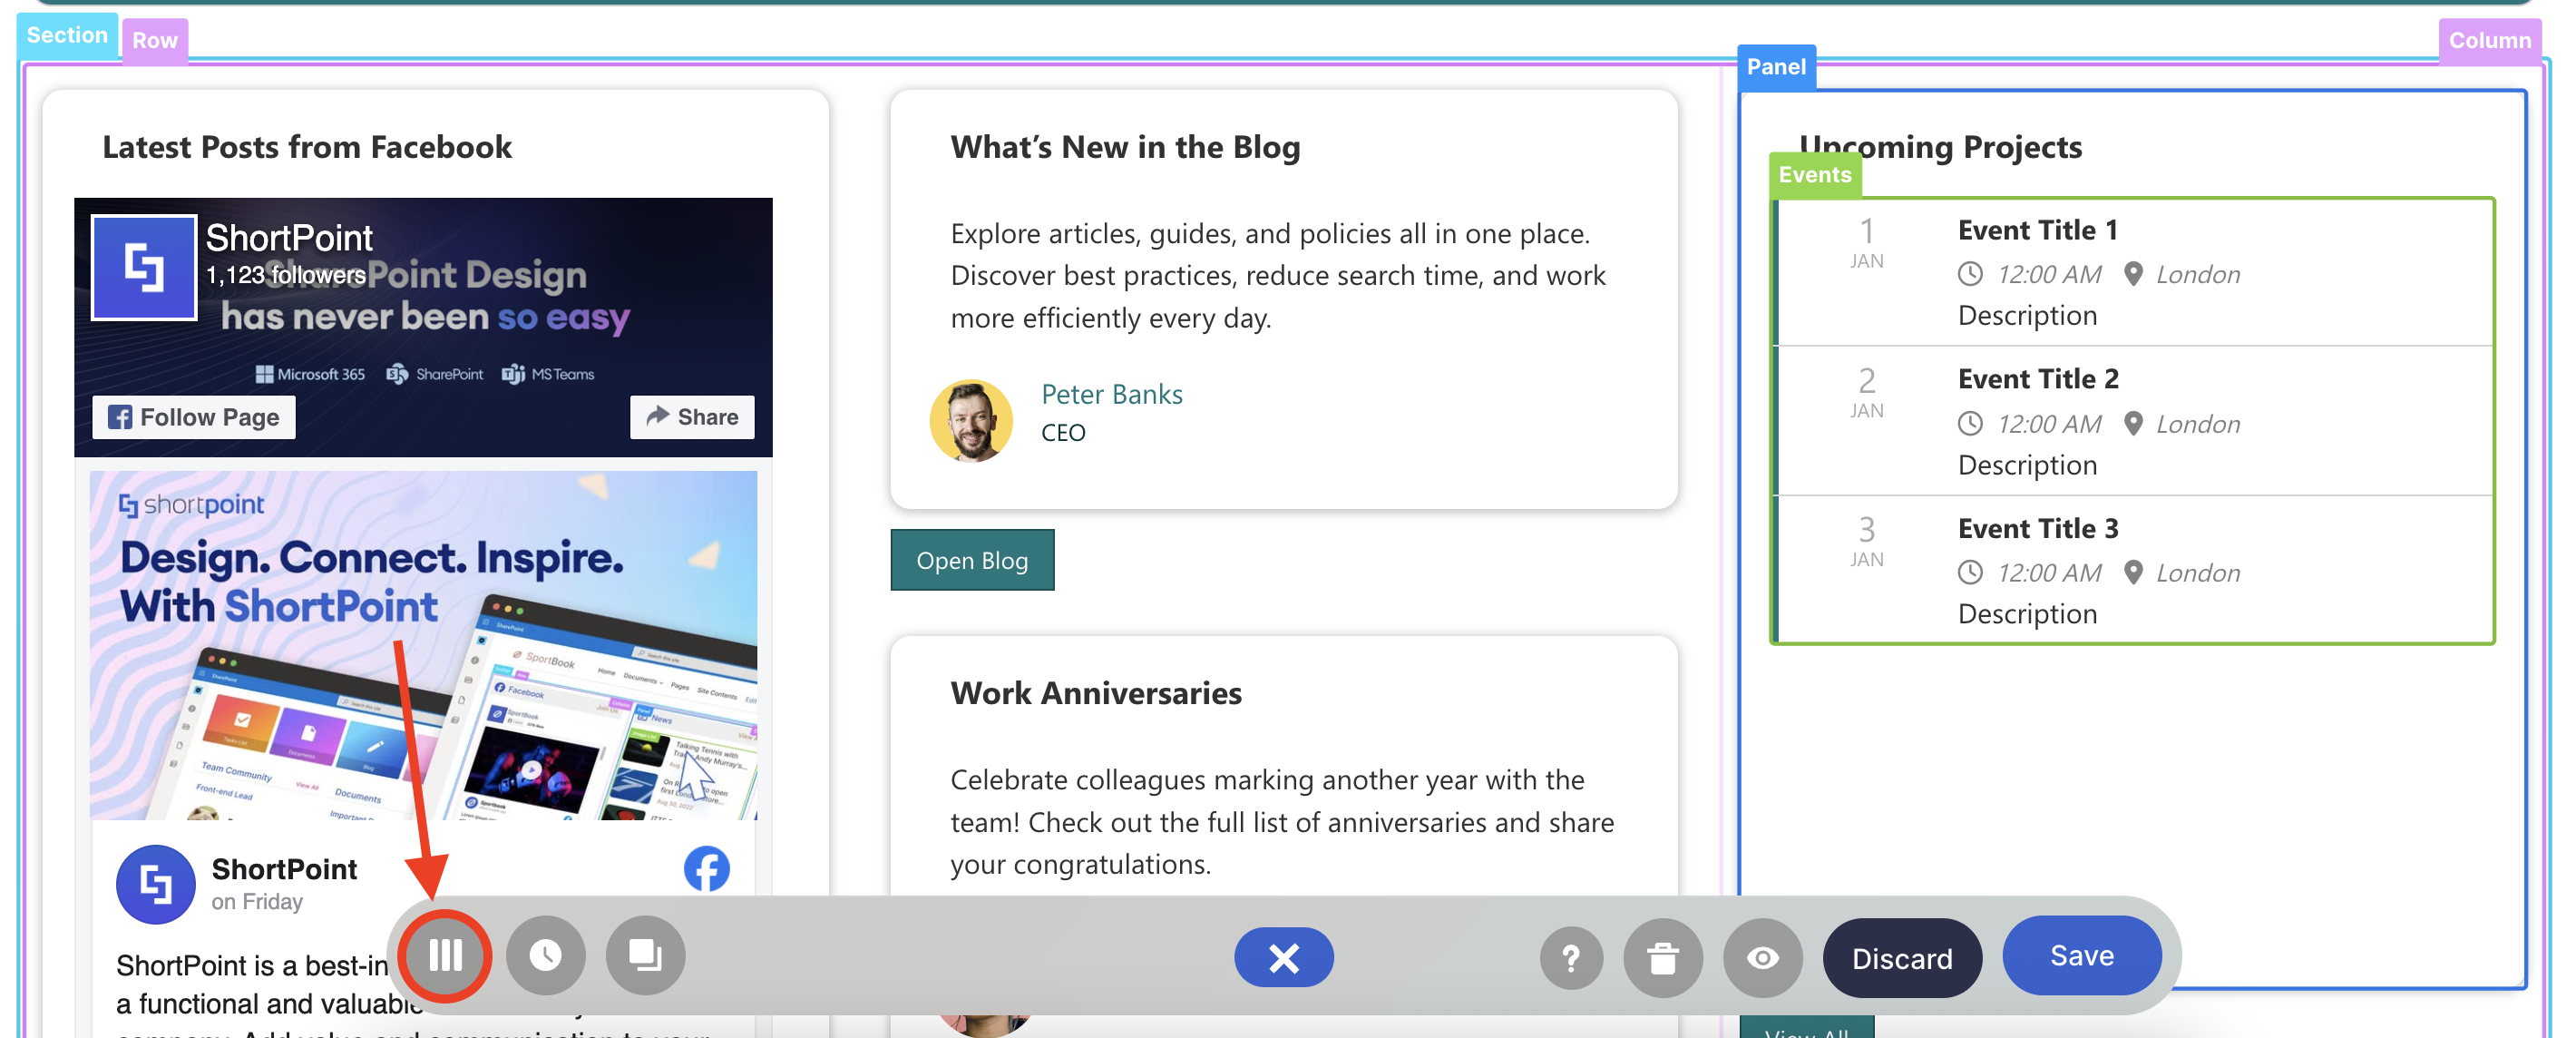This screenshot has height=1038, width=2576.
Task: Open the Peter Banks author link
Action: click(x=1111, y=394)
